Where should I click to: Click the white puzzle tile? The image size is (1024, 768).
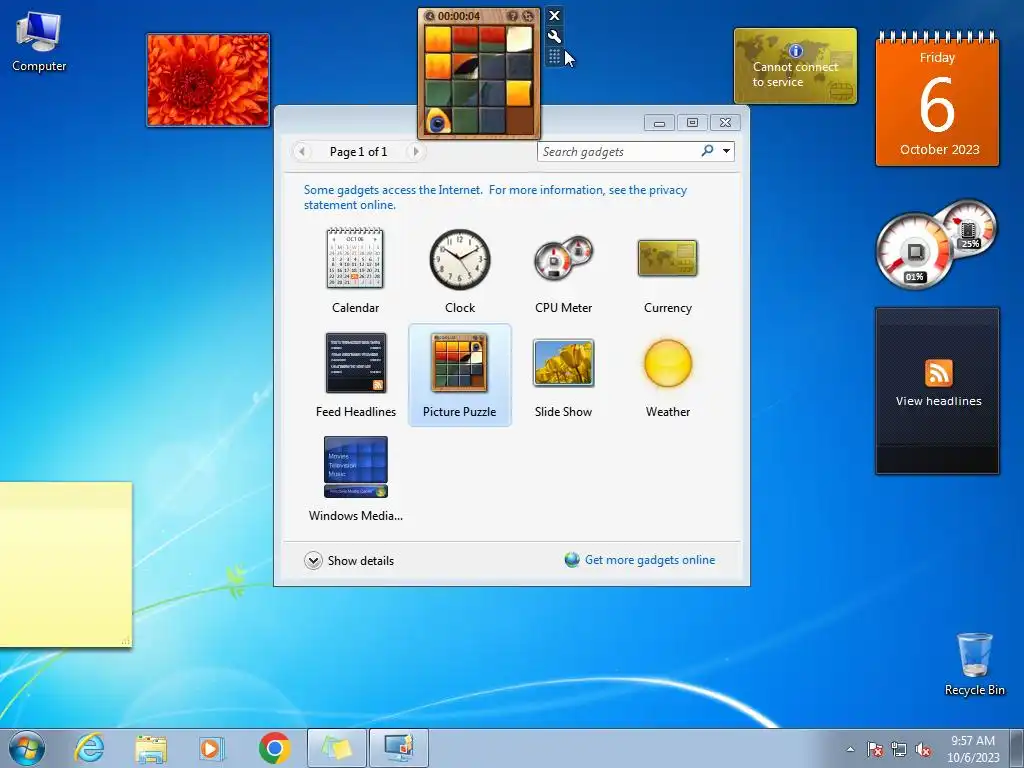519,39
